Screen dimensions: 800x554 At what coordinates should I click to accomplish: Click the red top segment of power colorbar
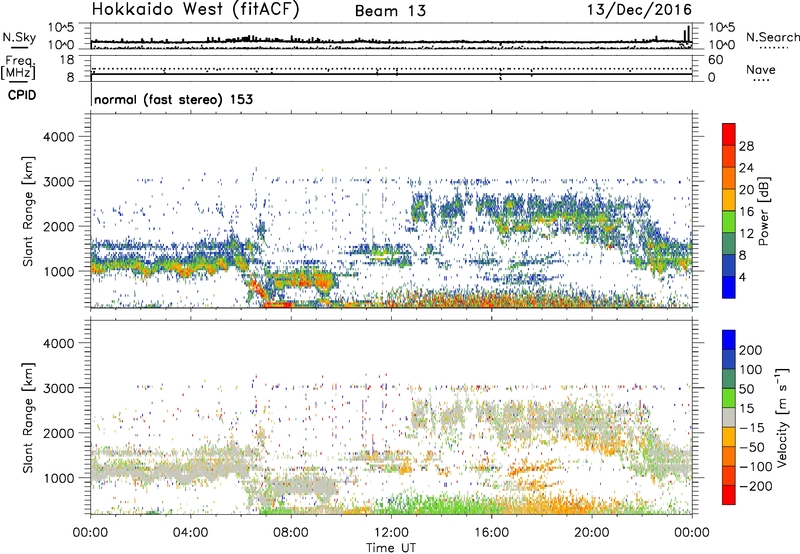point(729,134)
